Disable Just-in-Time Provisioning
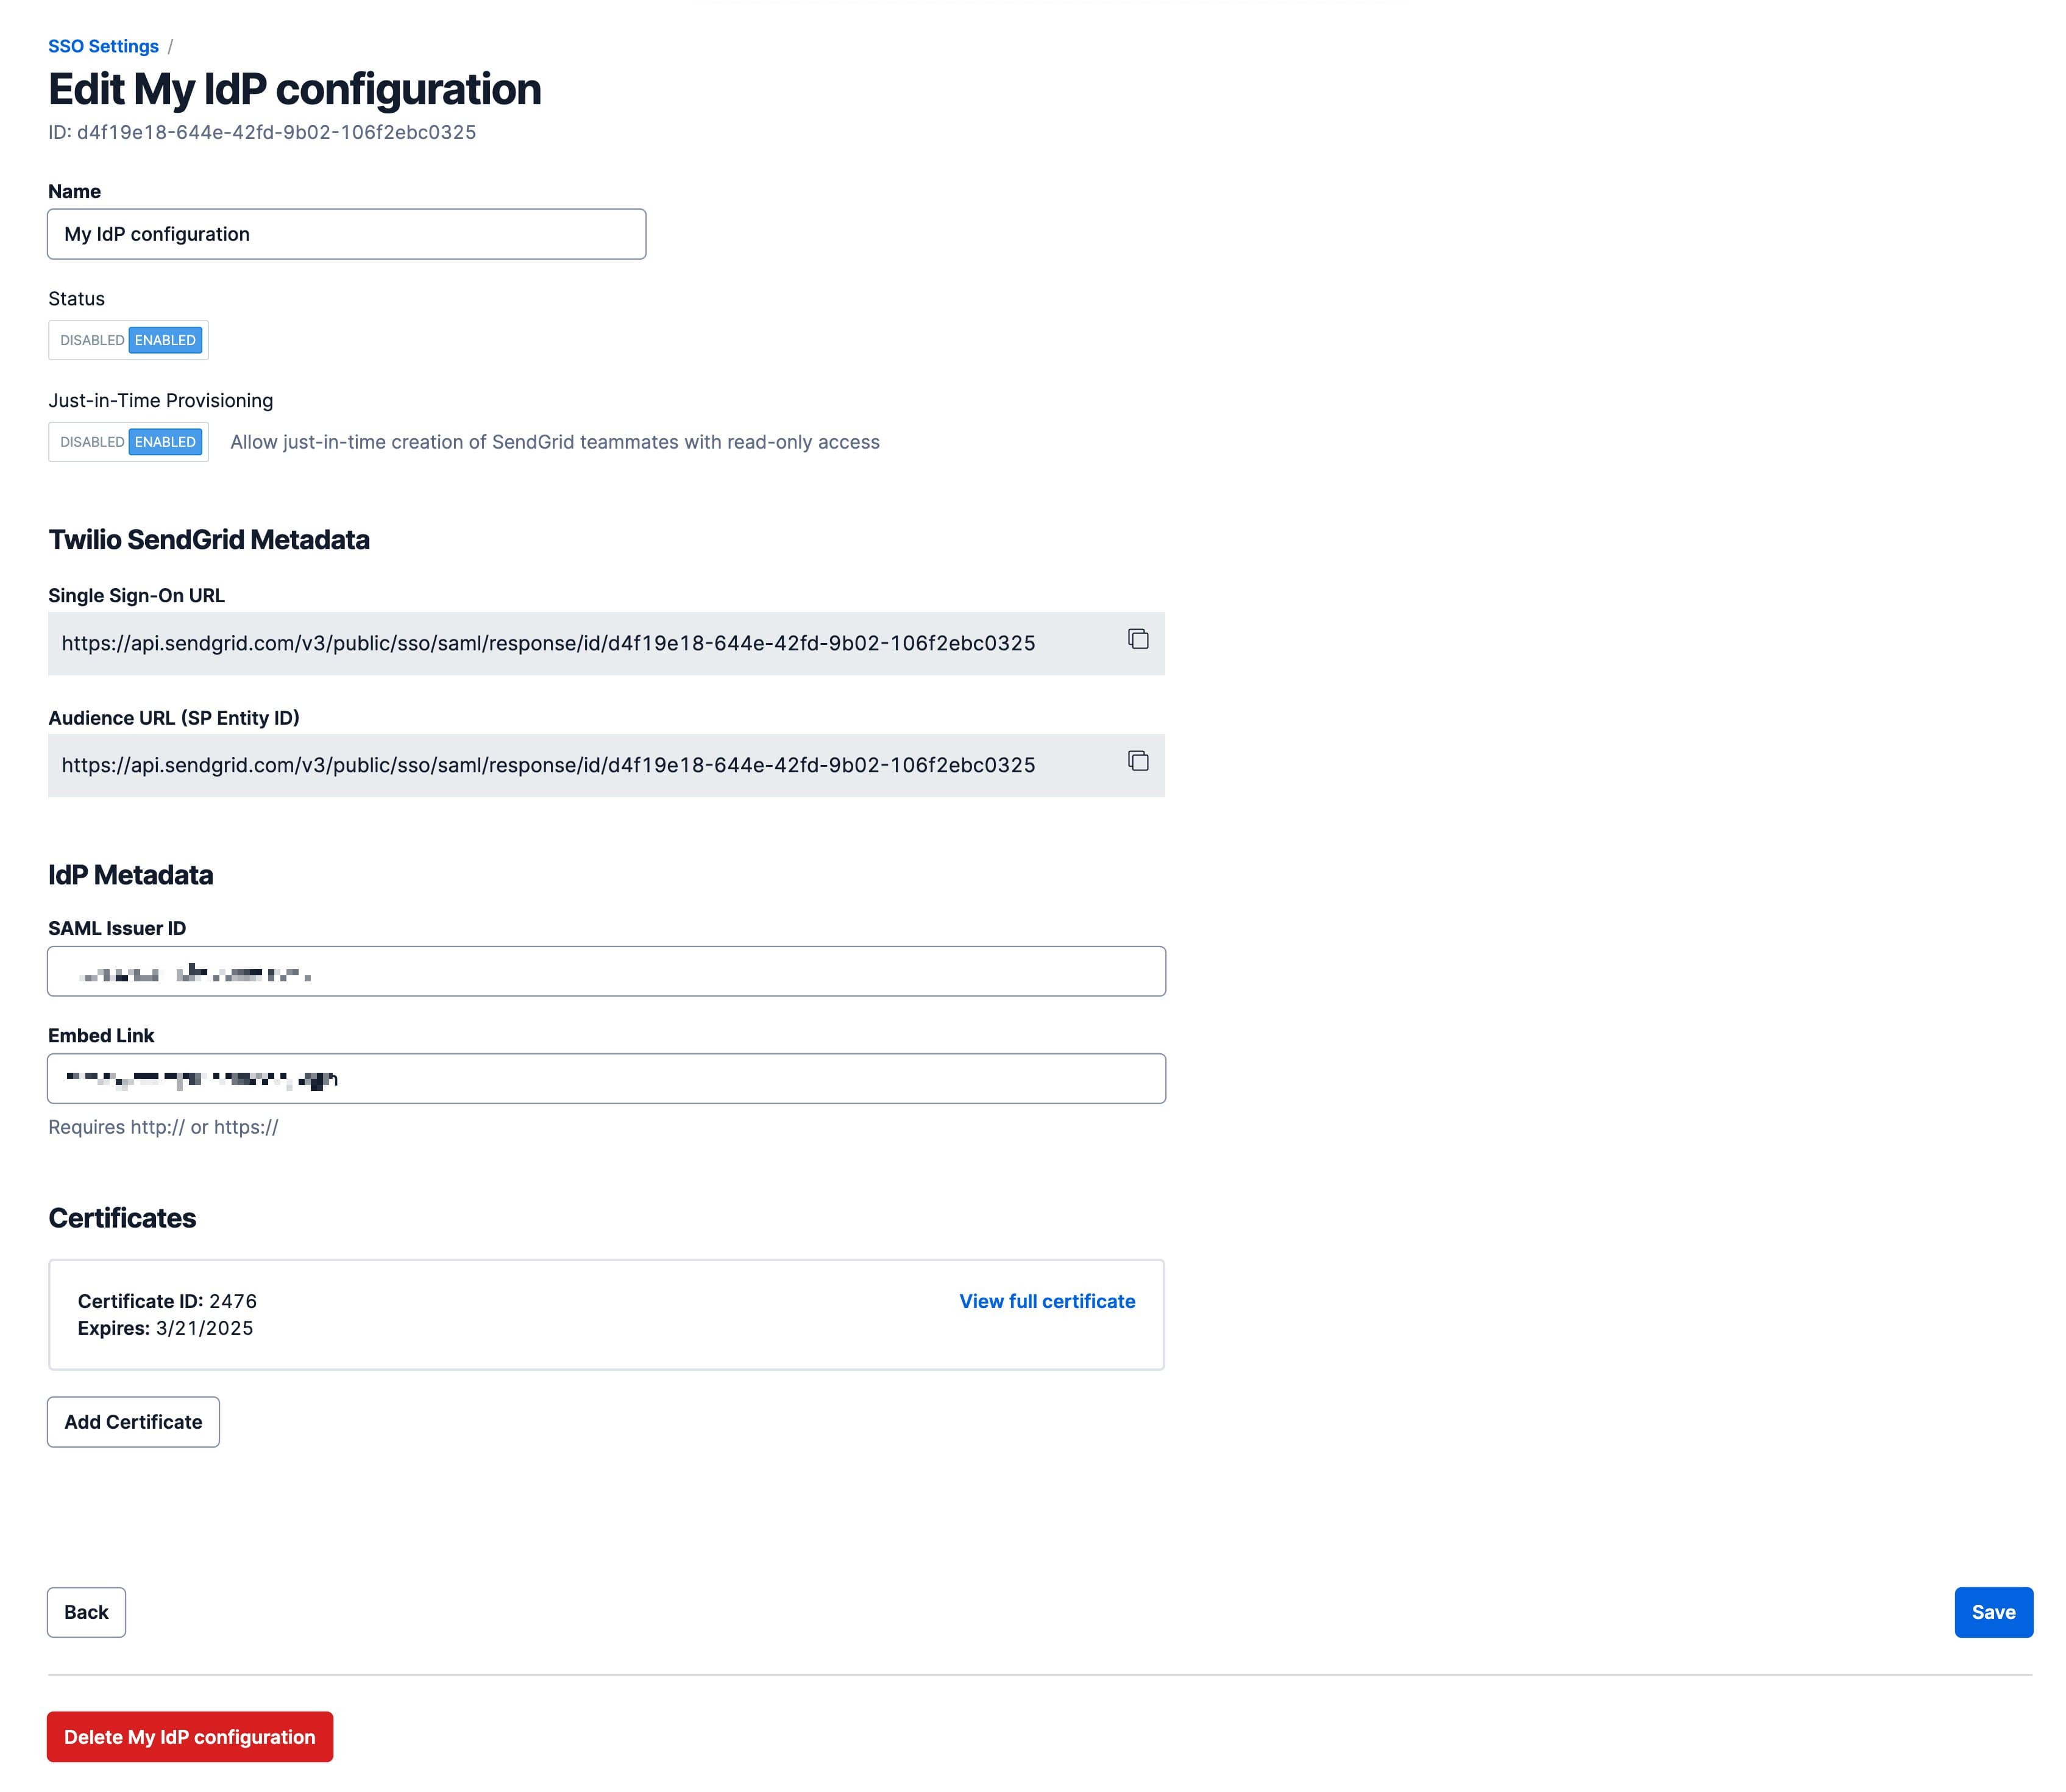This screenshot has height=1792, width=2066. point(90,441)
